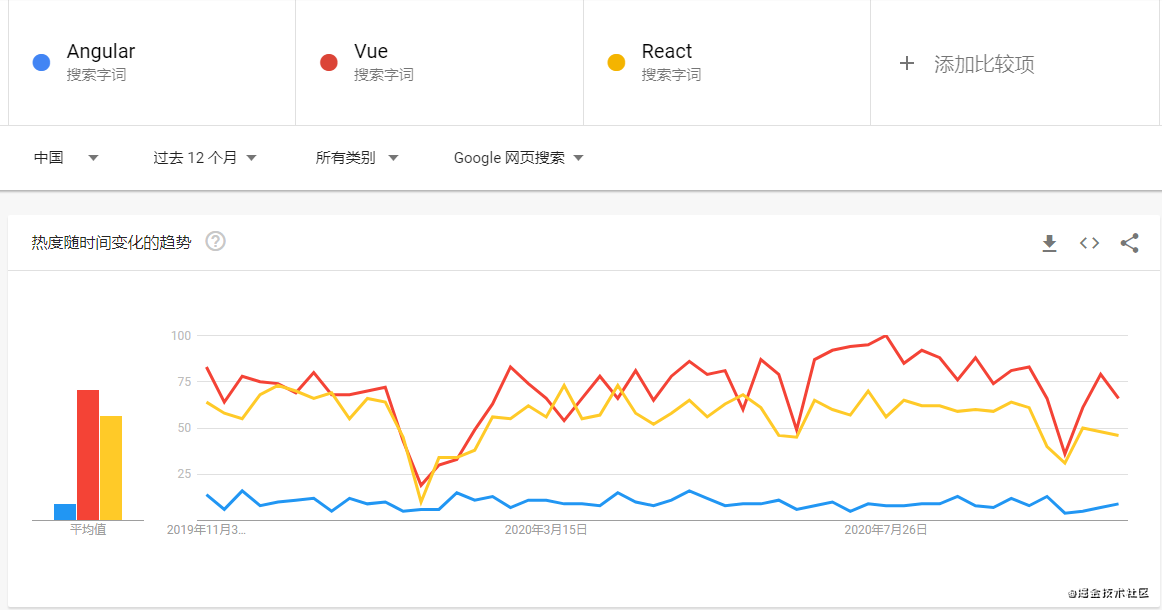Viewport: 1162px width, 610px height.
Task: Select the Angular search term card
Action: (x=151, y=62)
